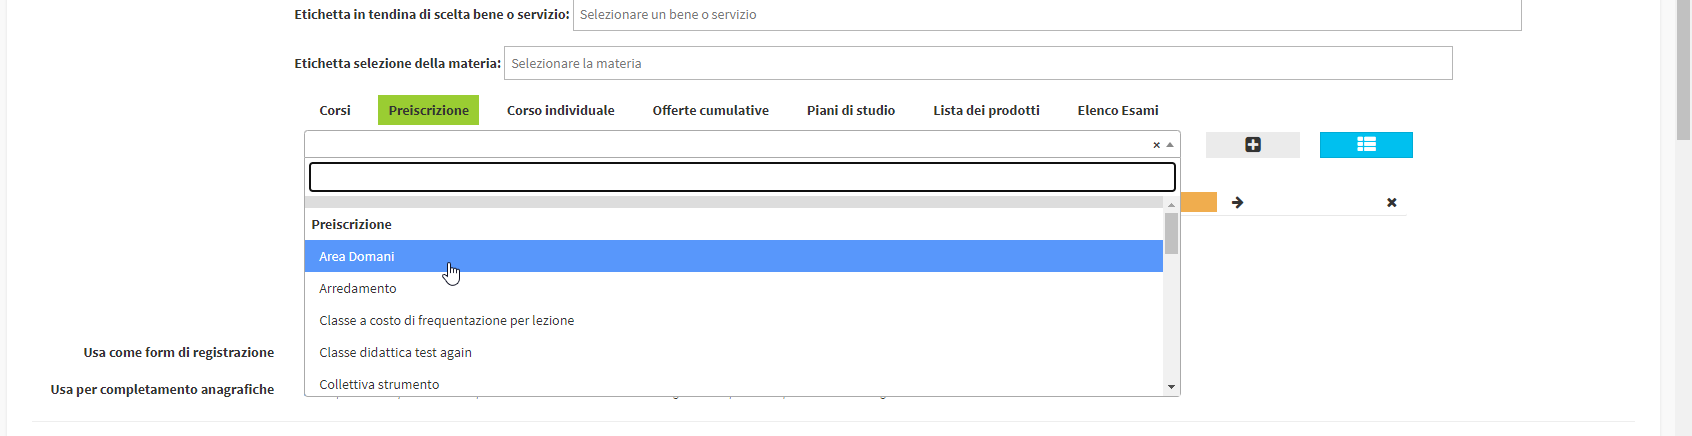
Task: Click the blue list view button
Action: click(x=1366, y=145)
